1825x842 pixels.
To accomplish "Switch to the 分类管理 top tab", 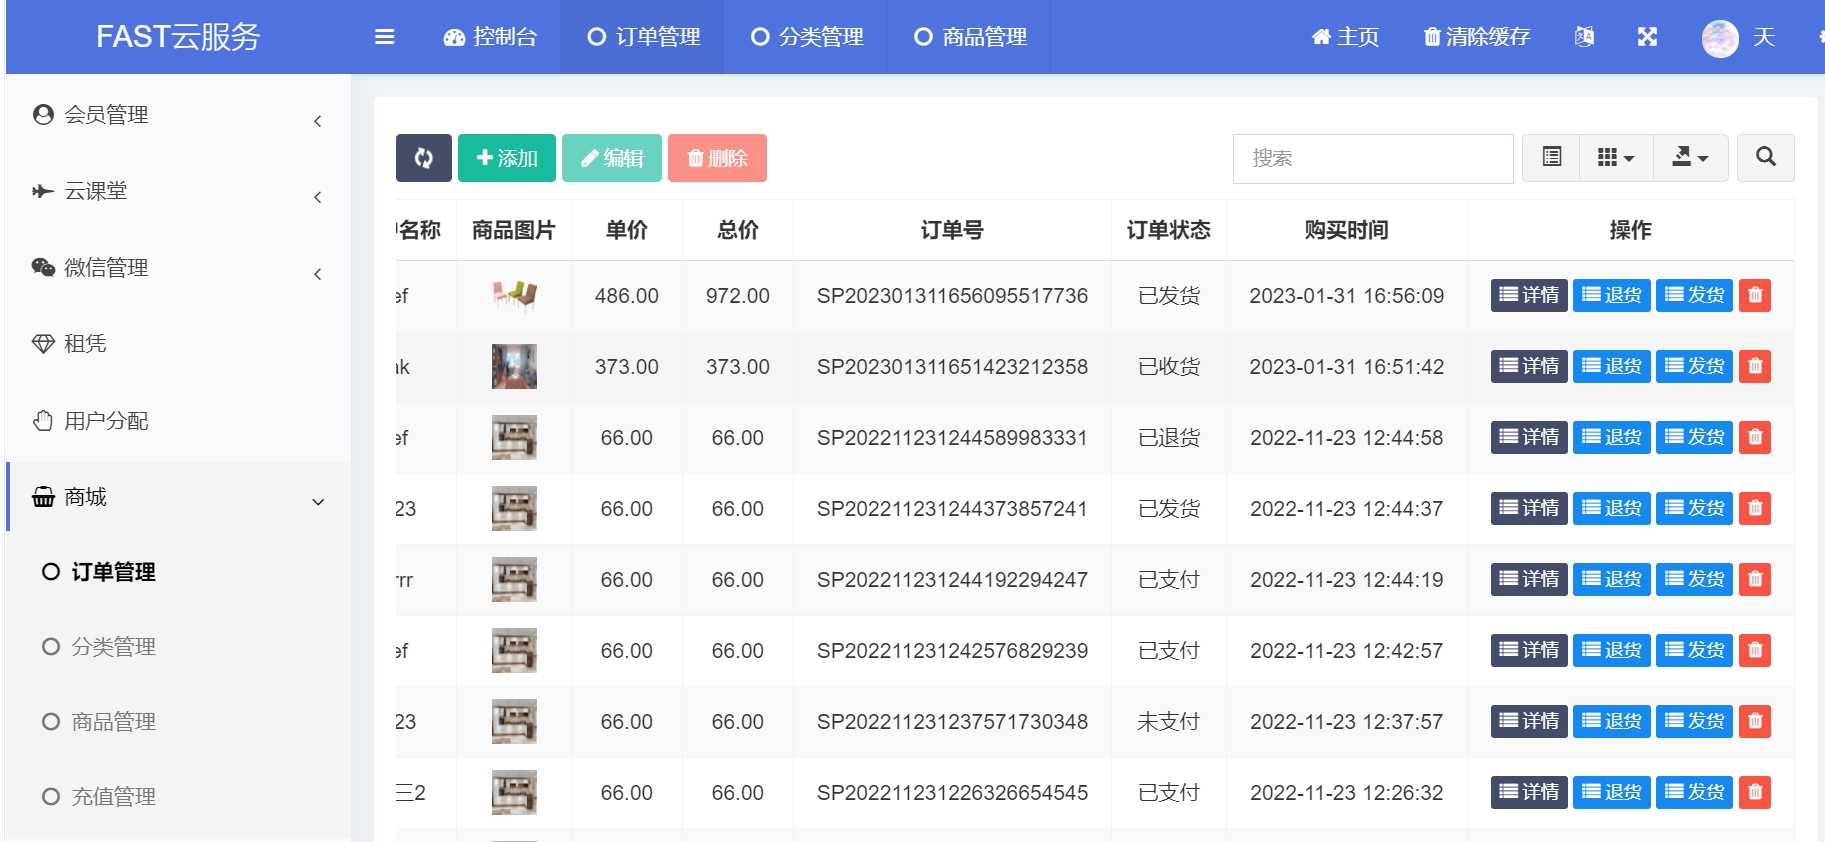I will point(806,37).
